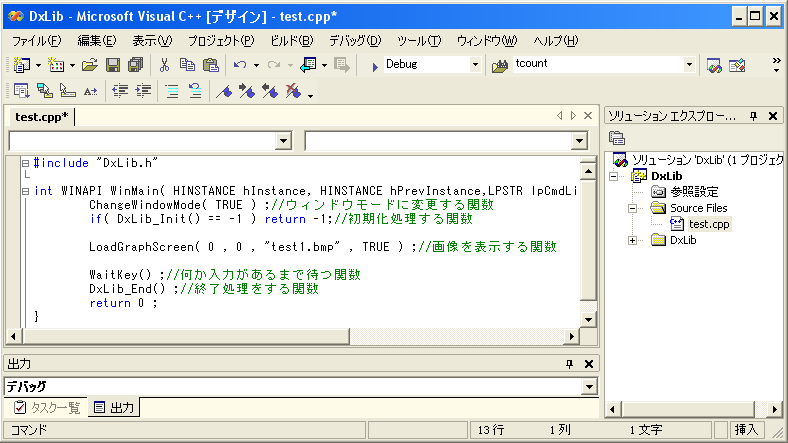Open the Navigate Backward dropdown arrow
Image resolution: width=788 pixels, height=443 pixels.
324,65
